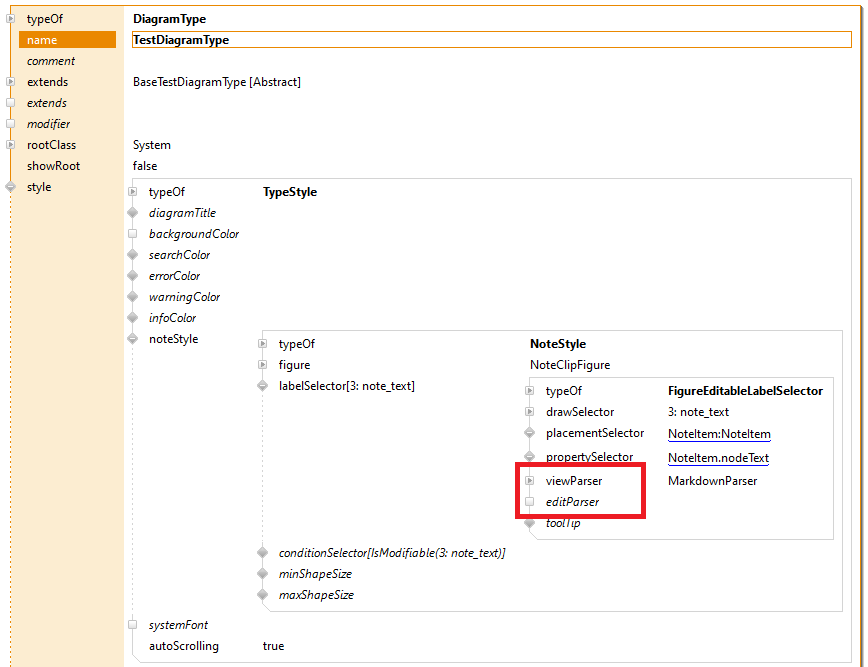Select the showRoot property in sidebar

tap(53, 166)
